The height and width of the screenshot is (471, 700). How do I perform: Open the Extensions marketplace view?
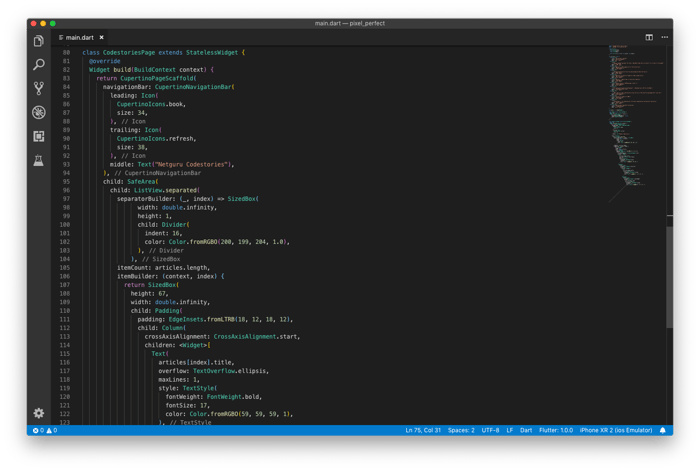[39, 137]
